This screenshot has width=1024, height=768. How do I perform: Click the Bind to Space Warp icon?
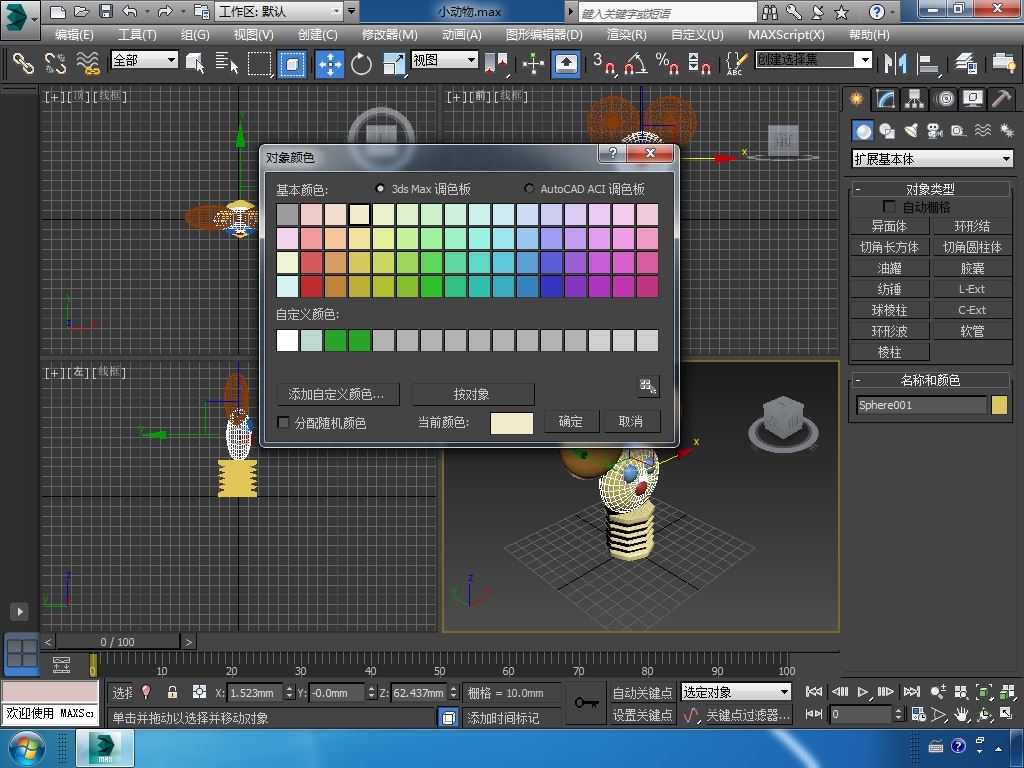click(88, 63)
